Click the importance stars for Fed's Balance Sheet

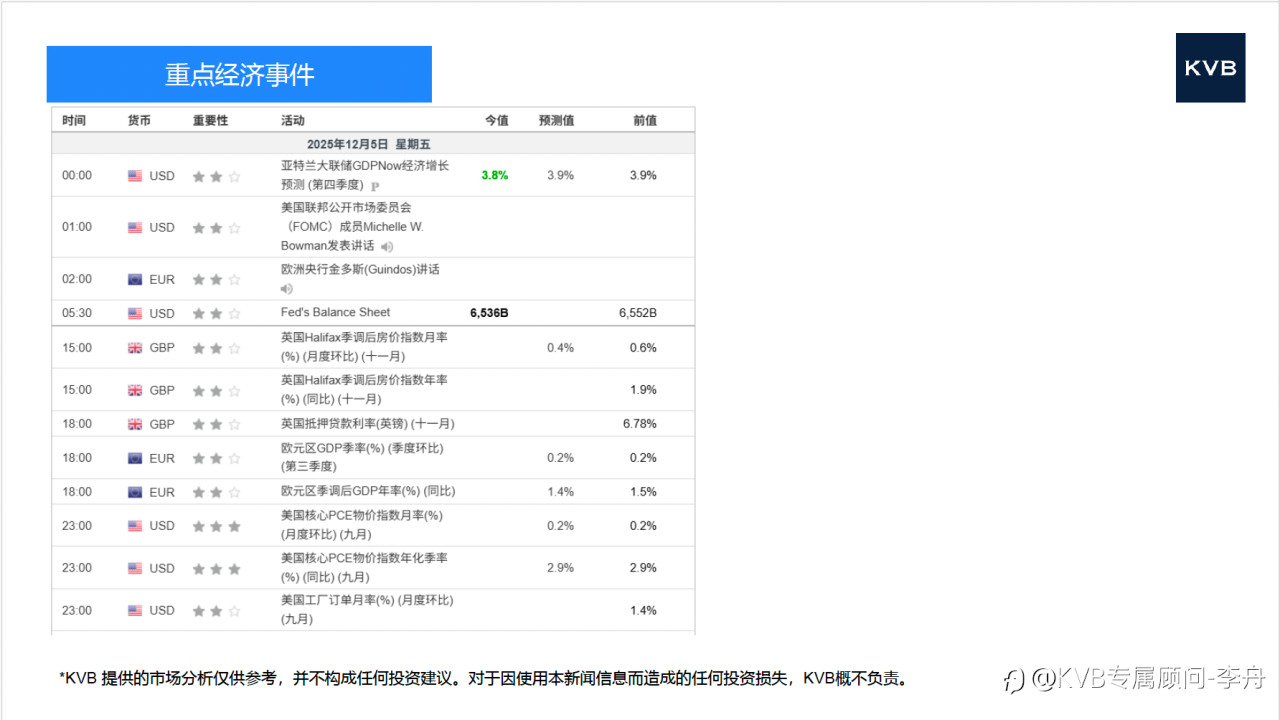[216, 313]
